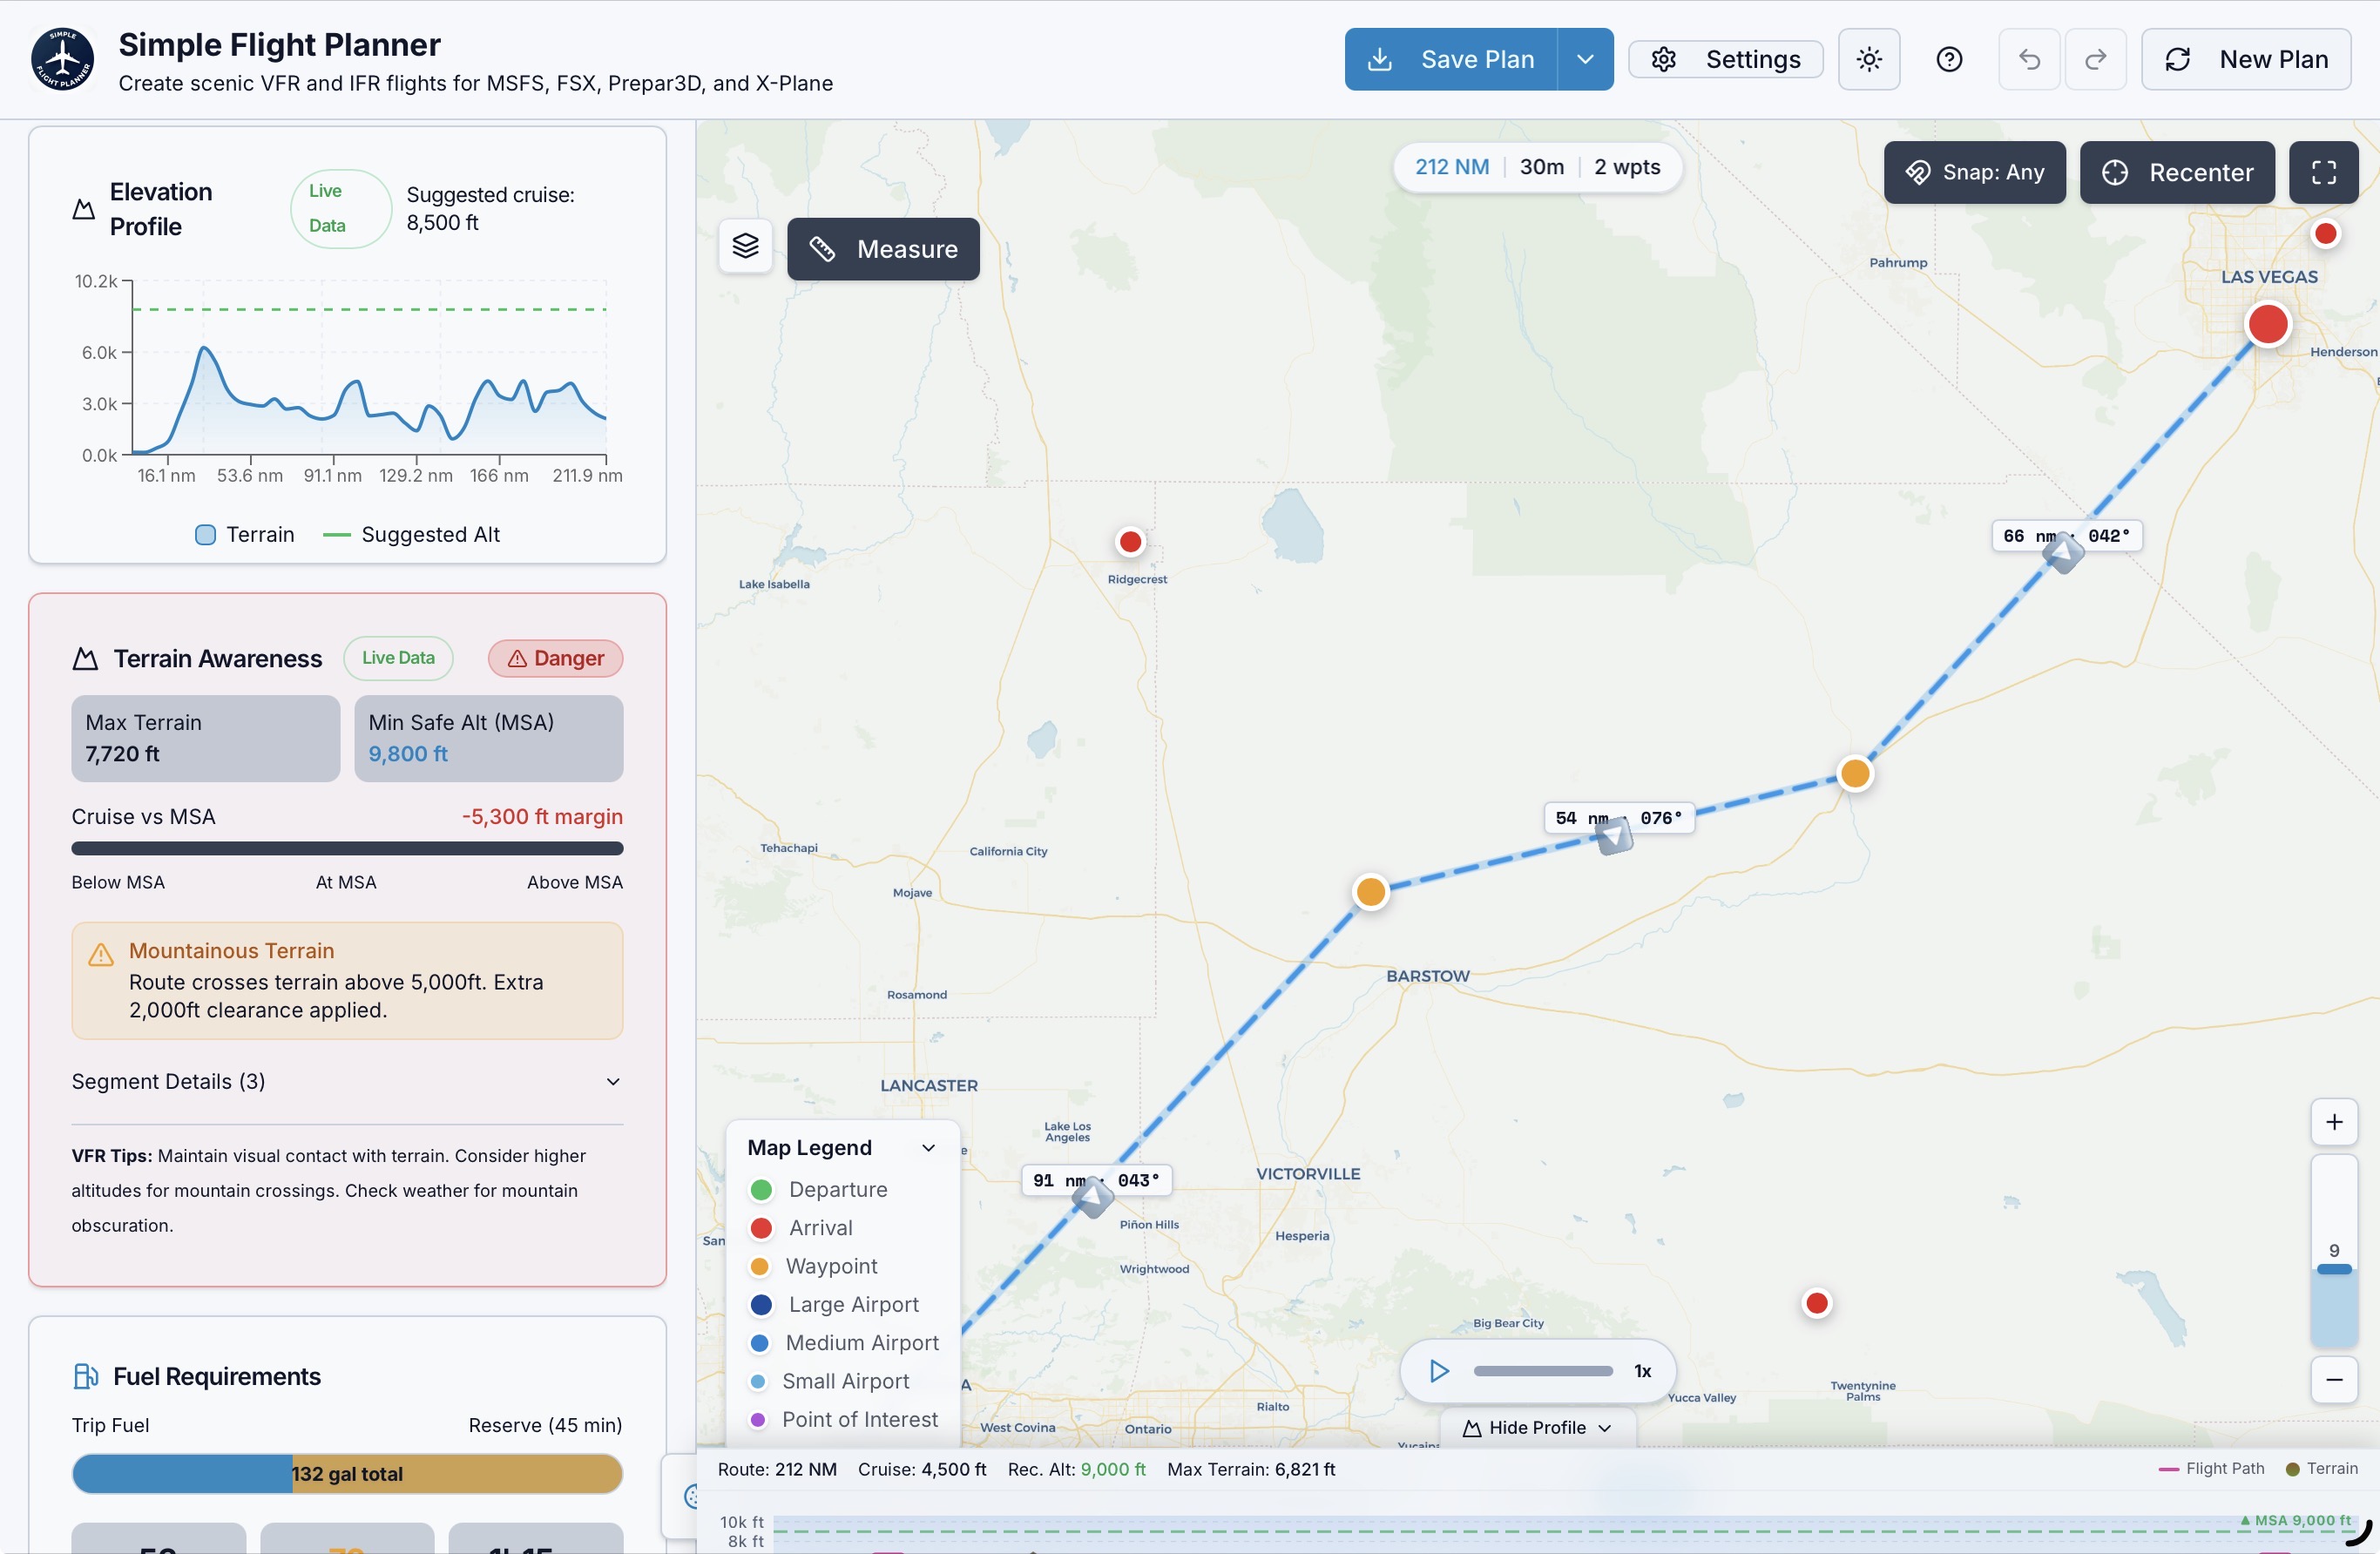Click the 91 nm 043° leg label
This screenshot has height=1554, width=2380.
point(1096,1180)
